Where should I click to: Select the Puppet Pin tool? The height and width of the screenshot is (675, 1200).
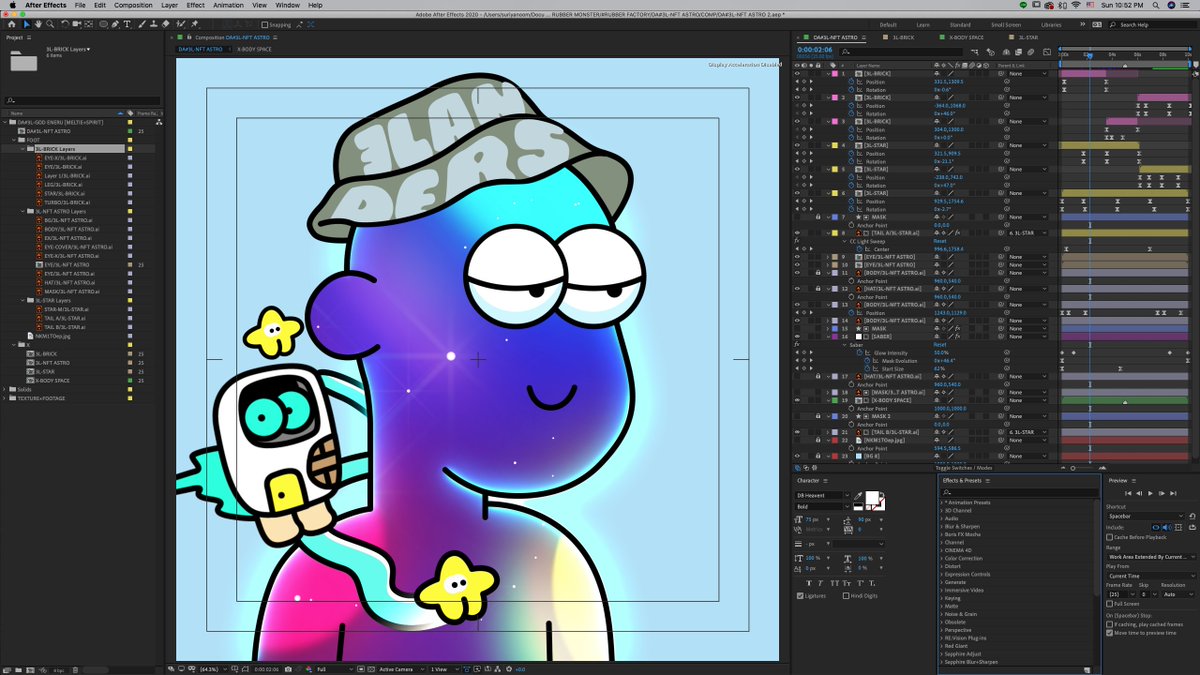click(194, 25)
